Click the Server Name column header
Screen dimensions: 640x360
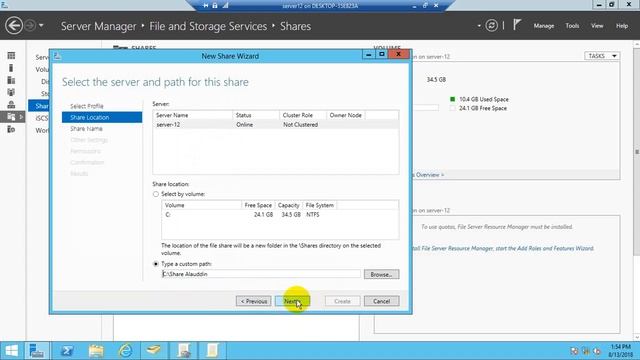click(193, 115)
